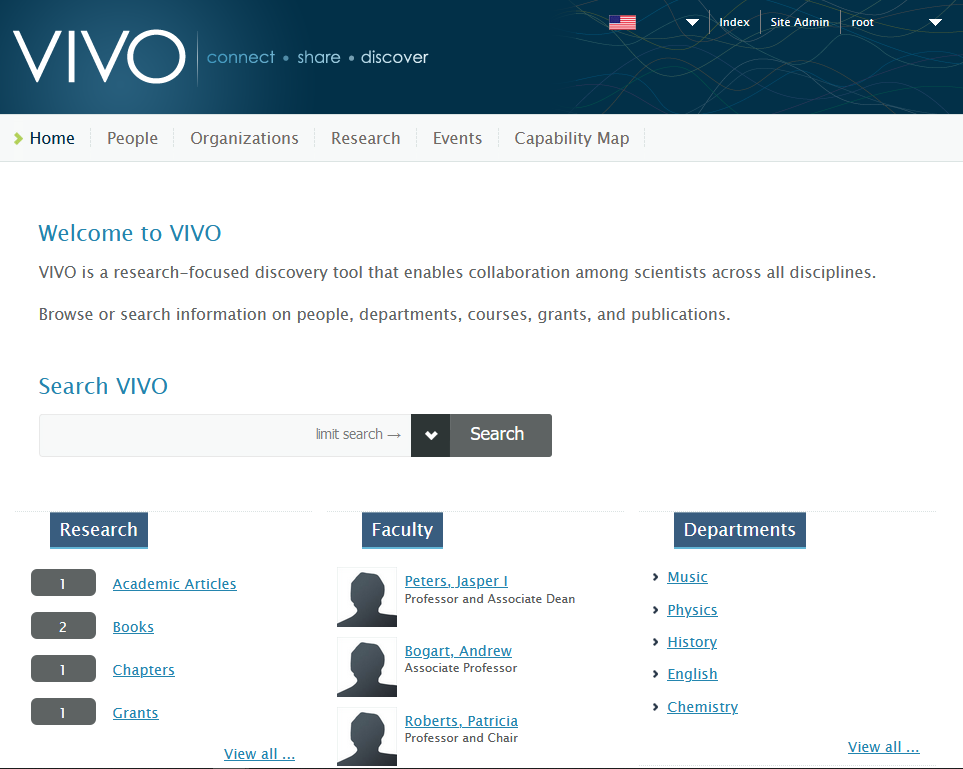Click the profile photo for Bogart, Andrew
The image size is (963, 769).
click(367, 667)
